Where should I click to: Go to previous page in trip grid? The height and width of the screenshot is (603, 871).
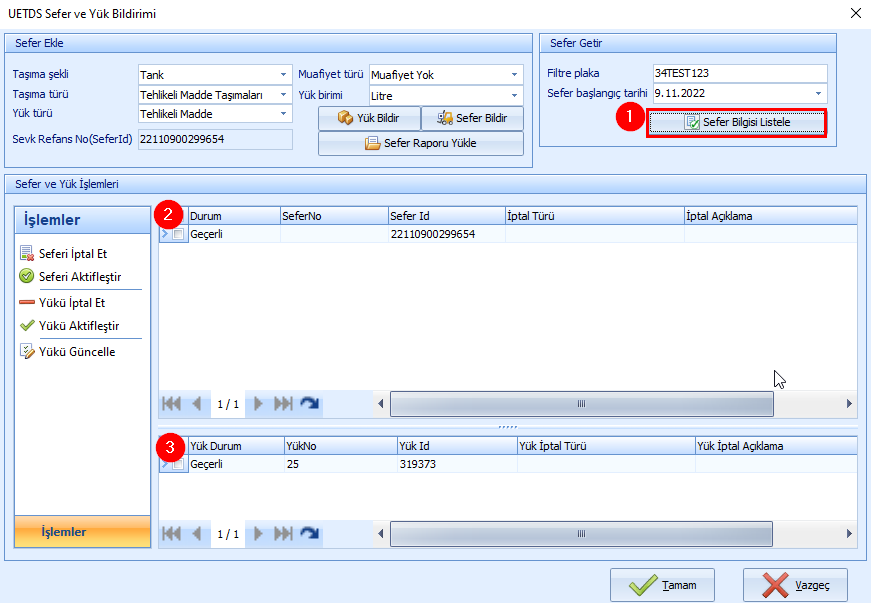pyautogui.click(x=197, y=404)
